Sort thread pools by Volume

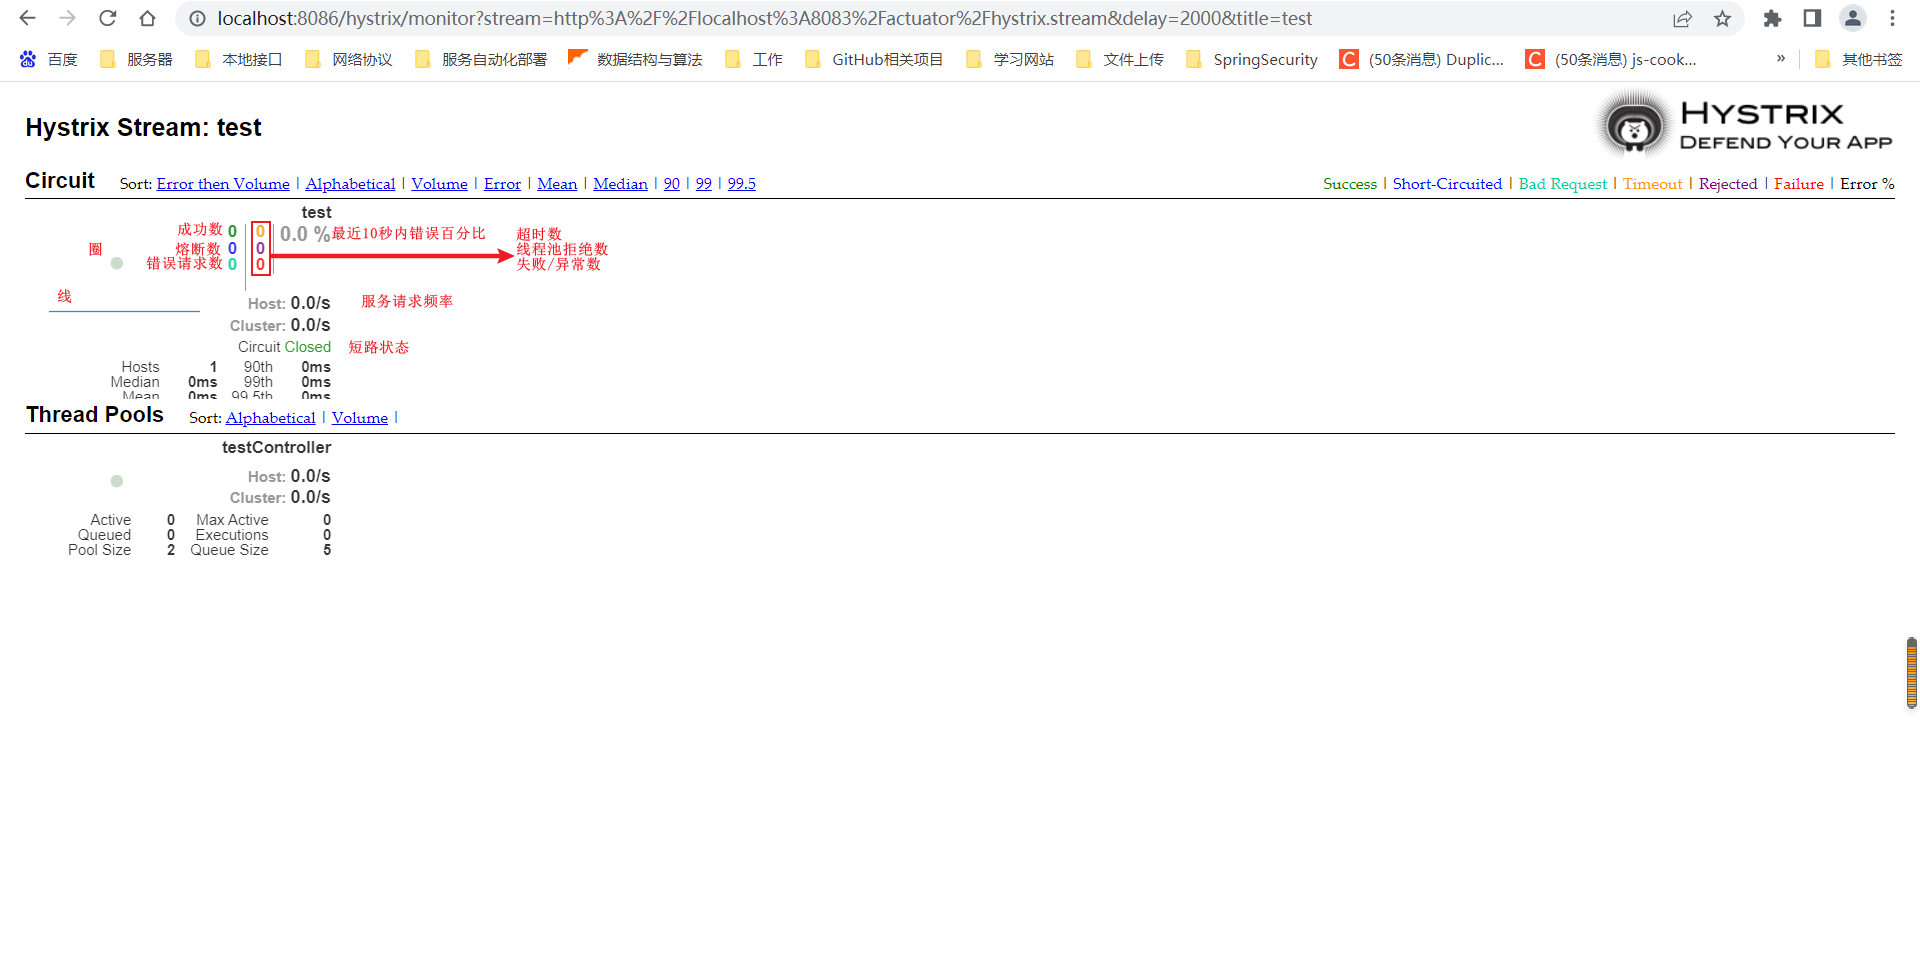point(359,418)
